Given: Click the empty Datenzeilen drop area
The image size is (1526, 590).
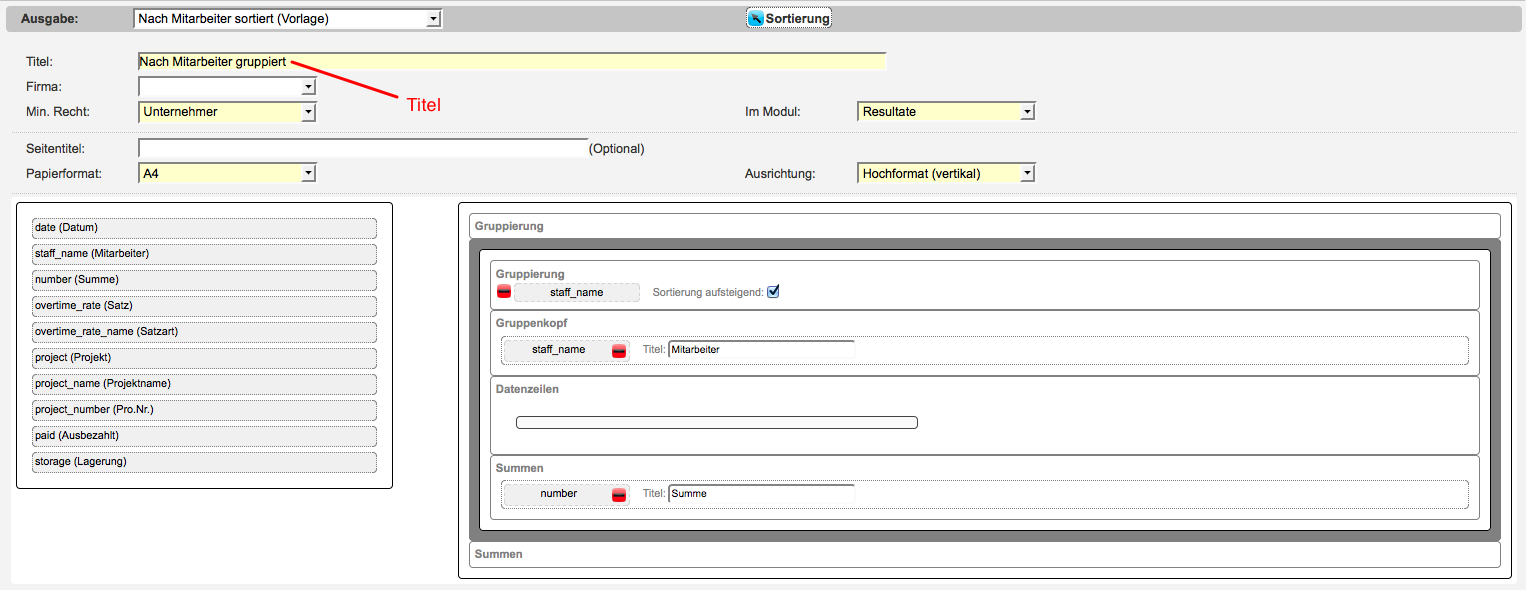Looking at the screenshot, I should click(716, 423).
